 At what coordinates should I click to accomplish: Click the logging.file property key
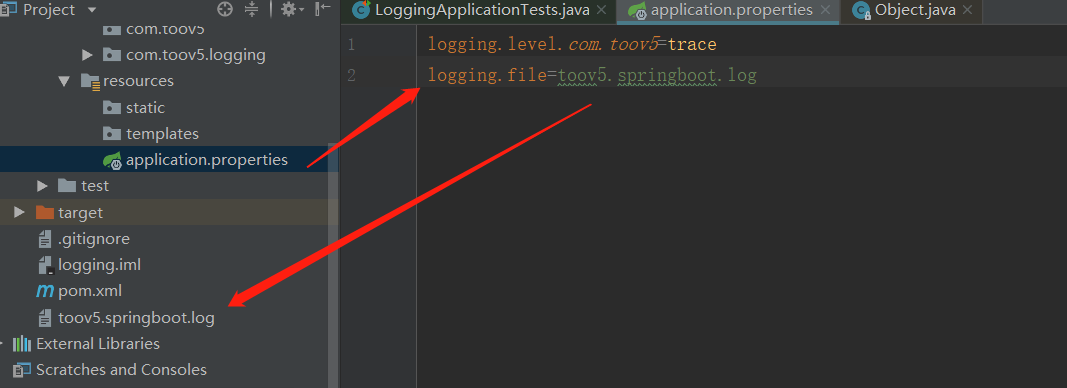pyautogui.click(x=487, y=76)
